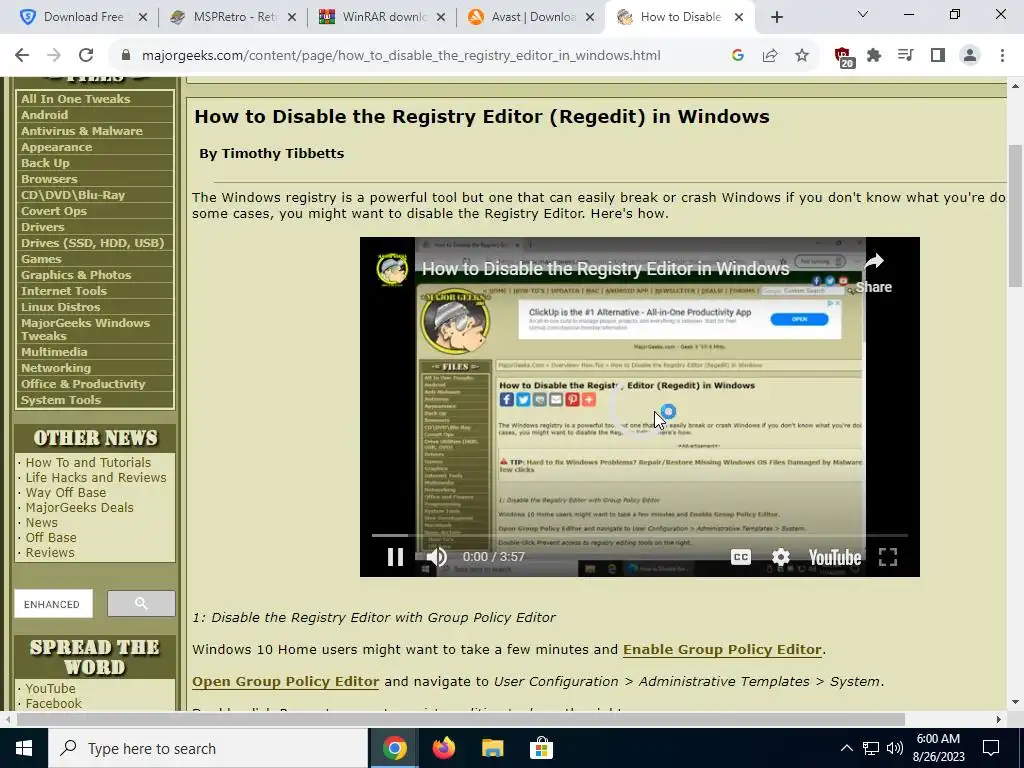This screenshot has height=768, width=1024.
Task: Open the Chrome profile avatar
Action: pyautogui.click(x=970, y=56)
